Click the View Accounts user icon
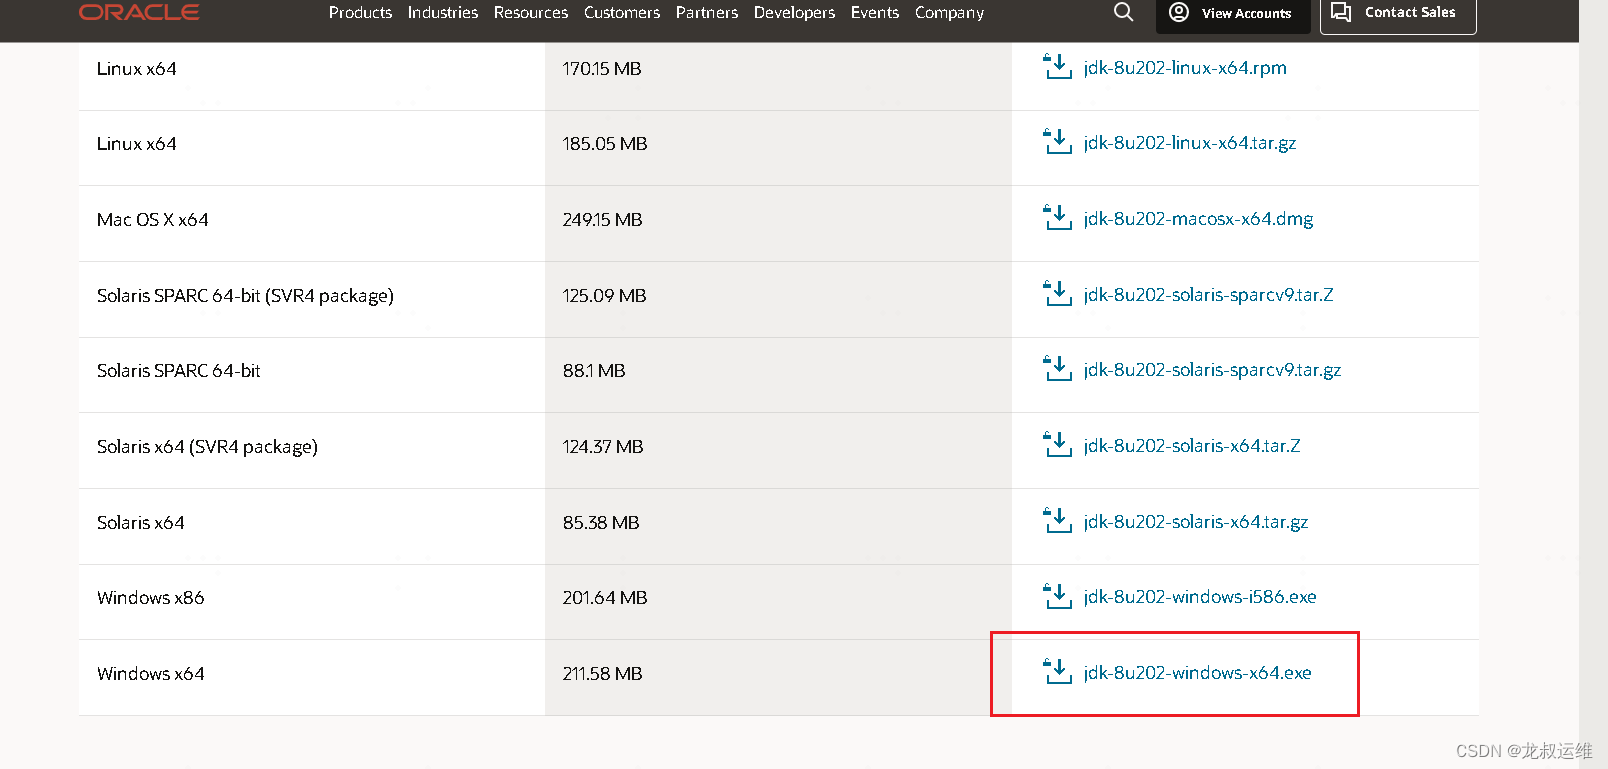The width and height of the screenshot is (1608, 769). 1179,12
